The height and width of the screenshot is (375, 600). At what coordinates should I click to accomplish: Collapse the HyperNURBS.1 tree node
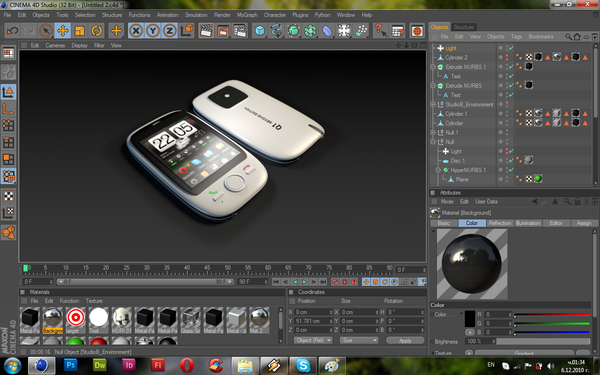[x=439, y=170]
